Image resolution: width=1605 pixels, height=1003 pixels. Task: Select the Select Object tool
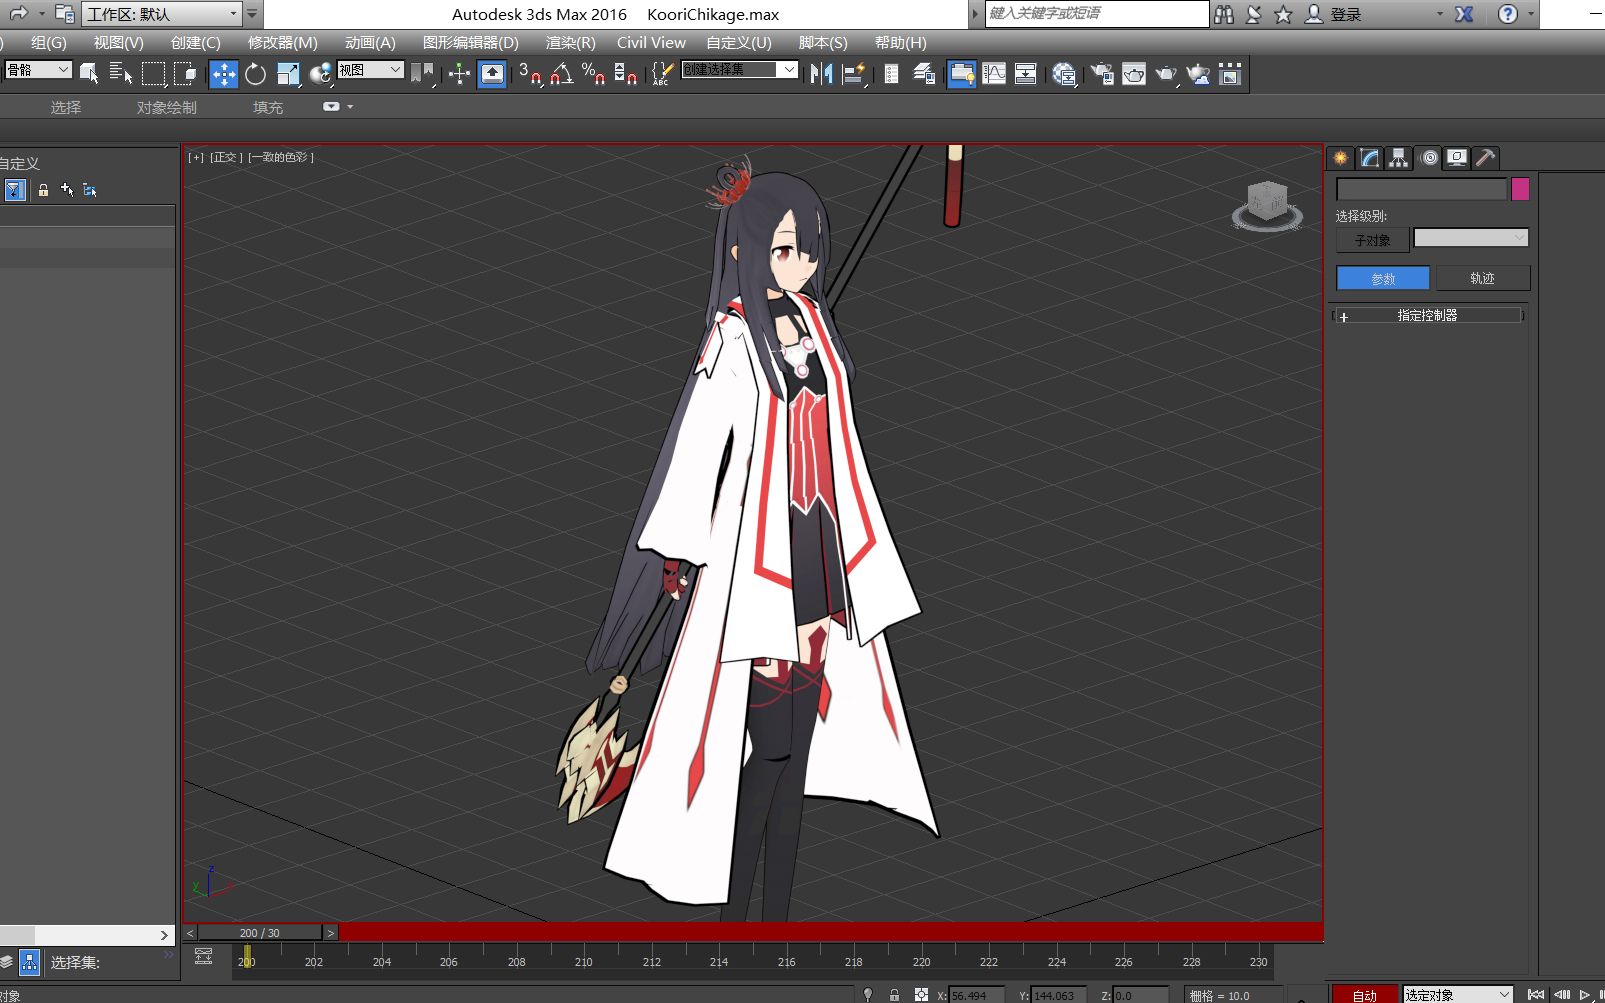pos(89,73)
